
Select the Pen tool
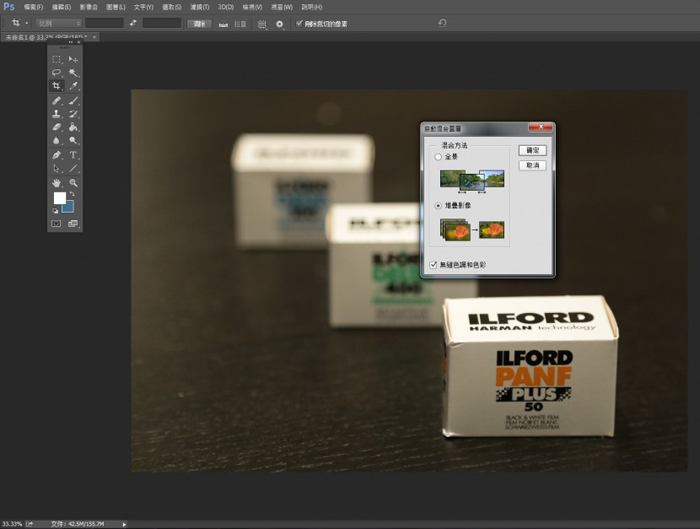click(56, 155)
